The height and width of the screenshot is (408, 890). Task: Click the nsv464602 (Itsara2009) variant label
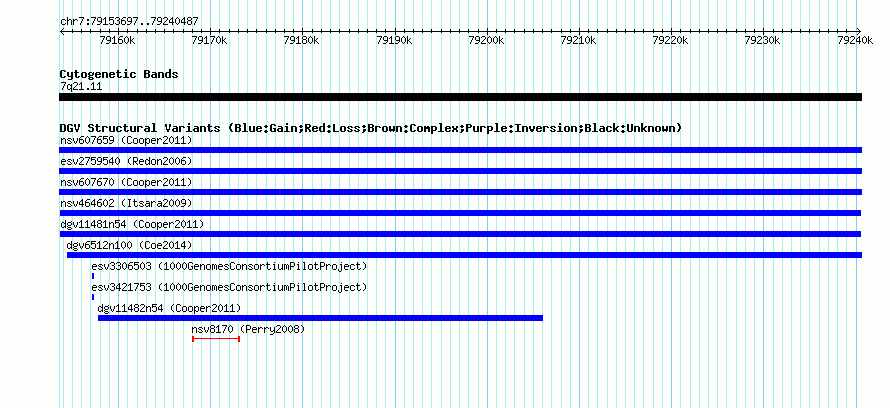(126, 203)
